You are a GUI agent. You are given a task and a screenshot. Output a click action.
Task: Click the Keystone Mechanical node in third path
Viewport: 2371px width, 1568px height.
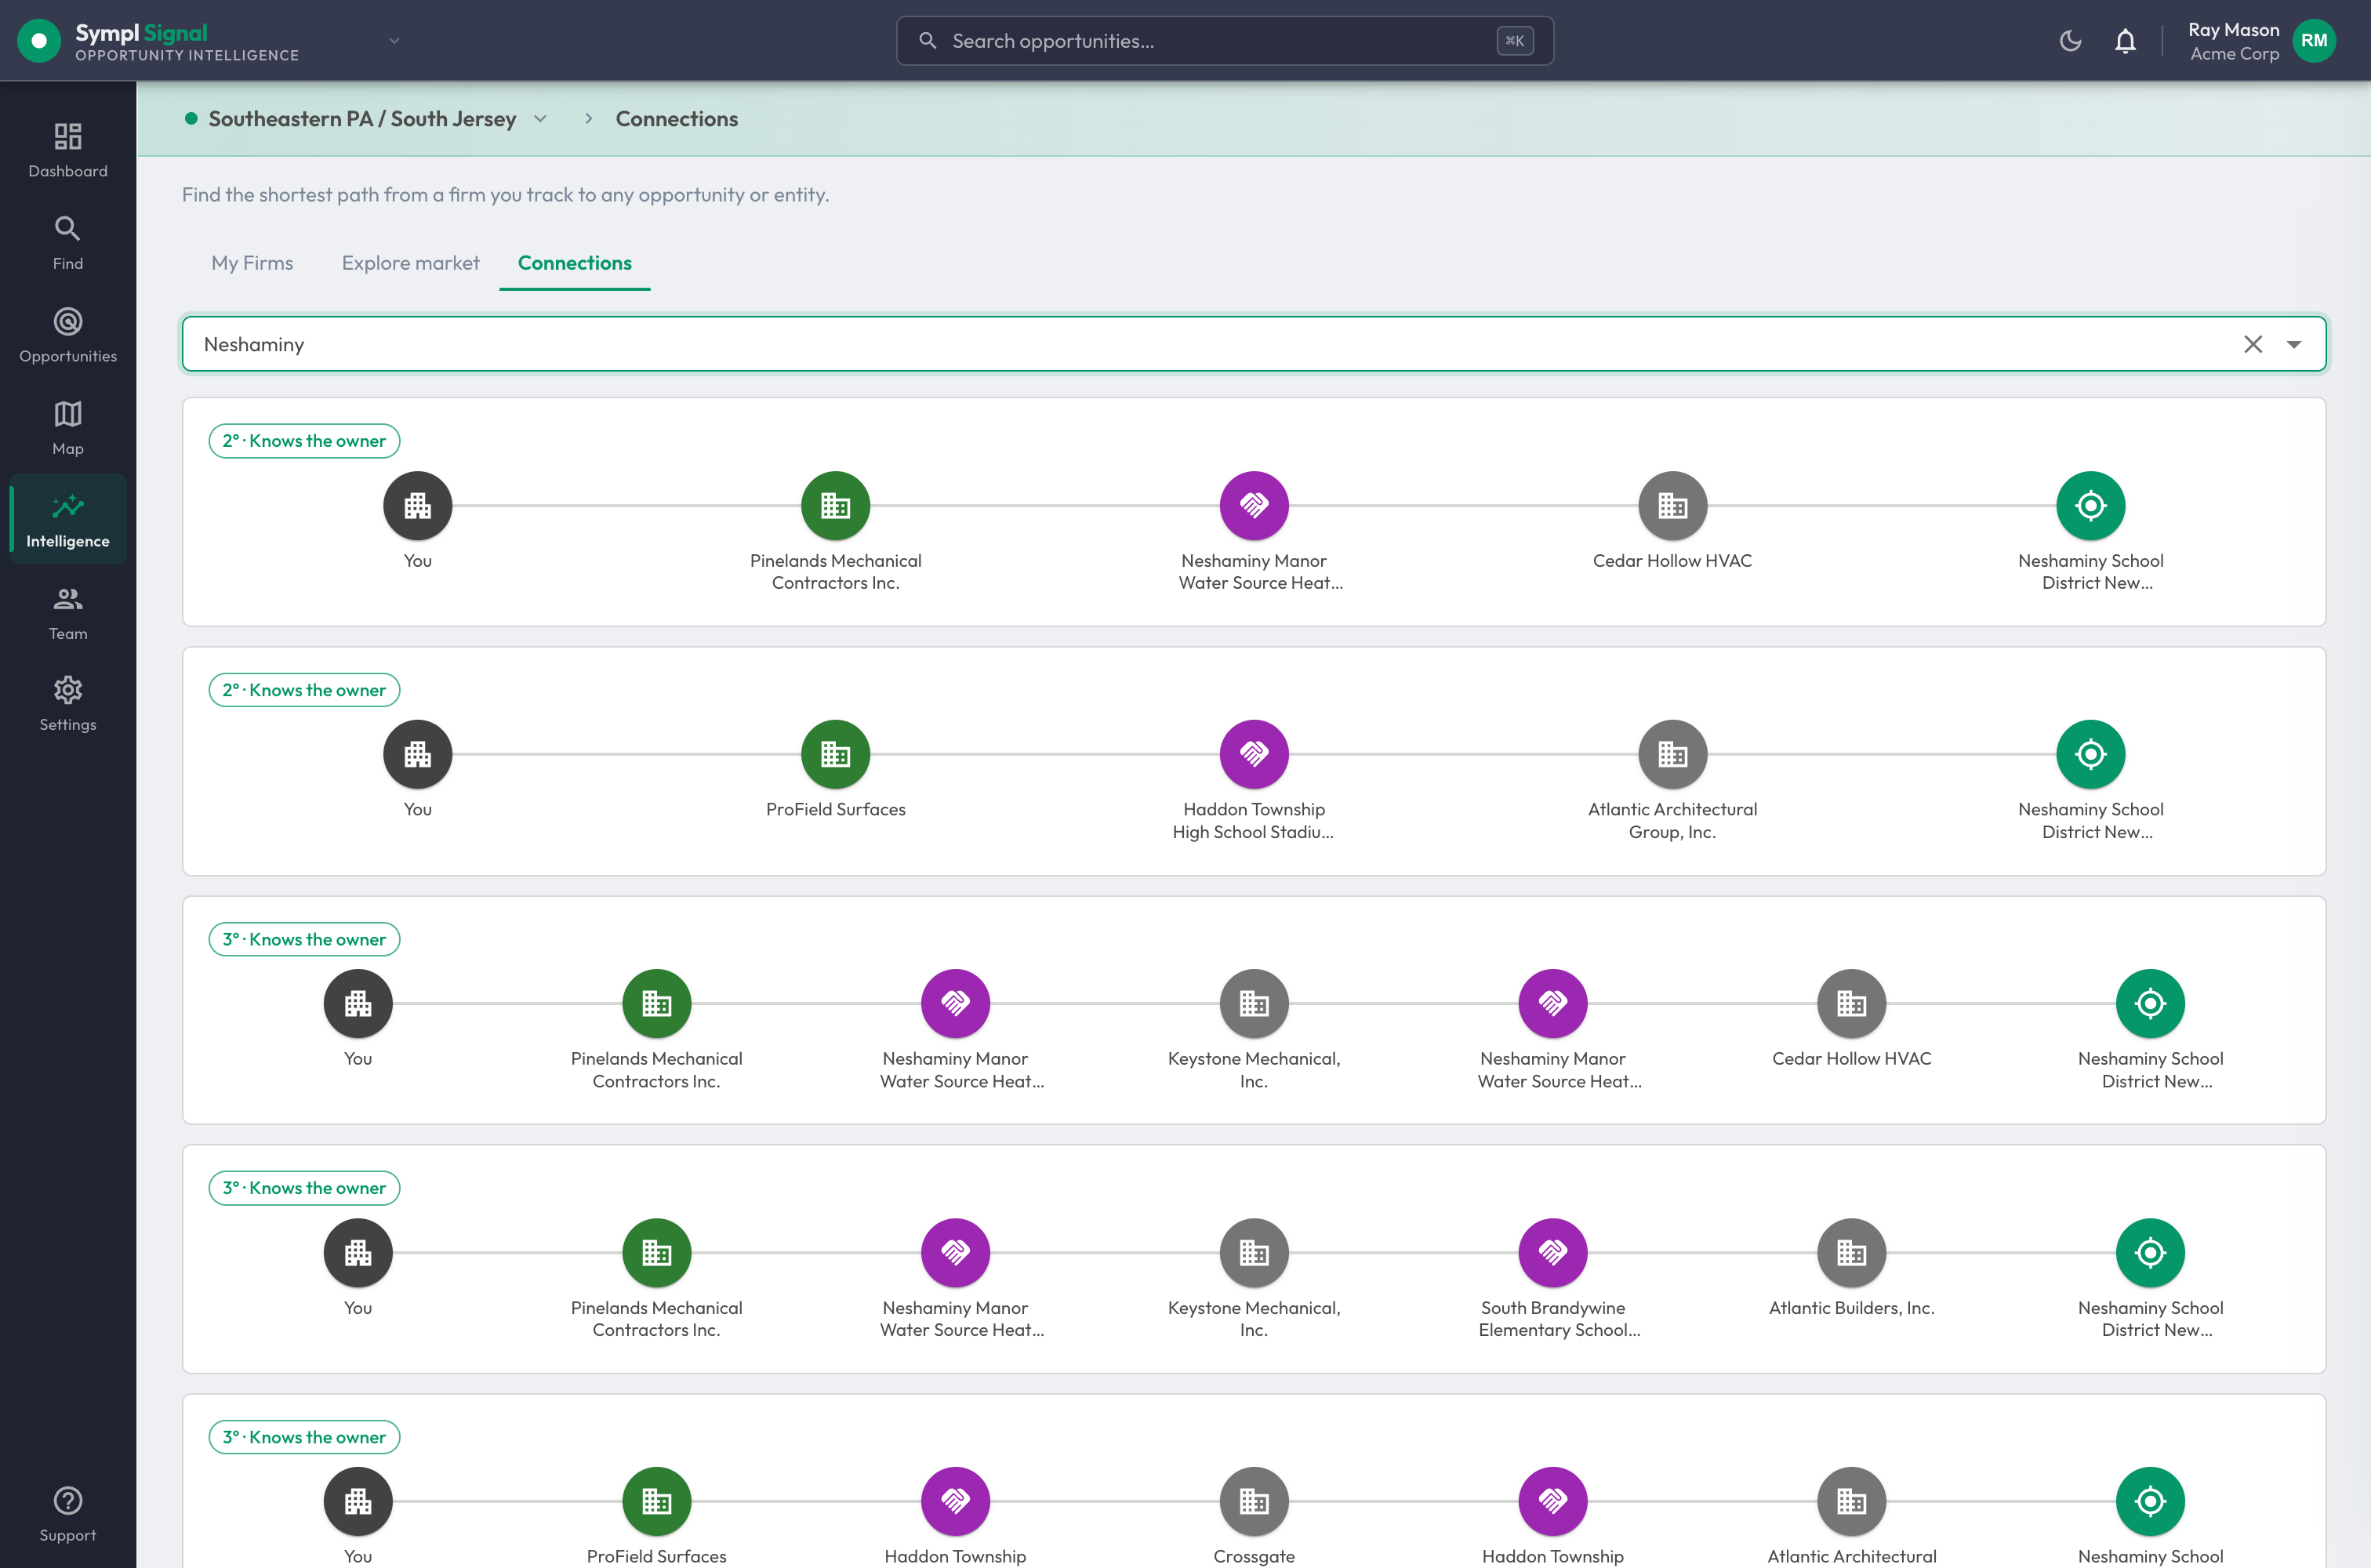click(x=1254, y=1003)
